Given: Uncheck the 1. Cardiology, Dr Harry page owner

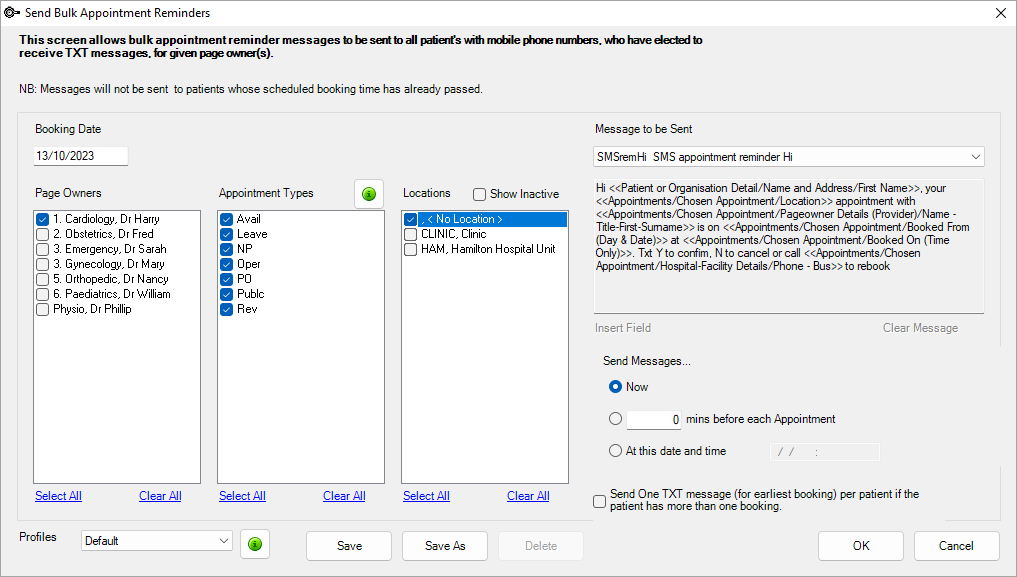Looking at the screenshot, I should pos(43,219).
